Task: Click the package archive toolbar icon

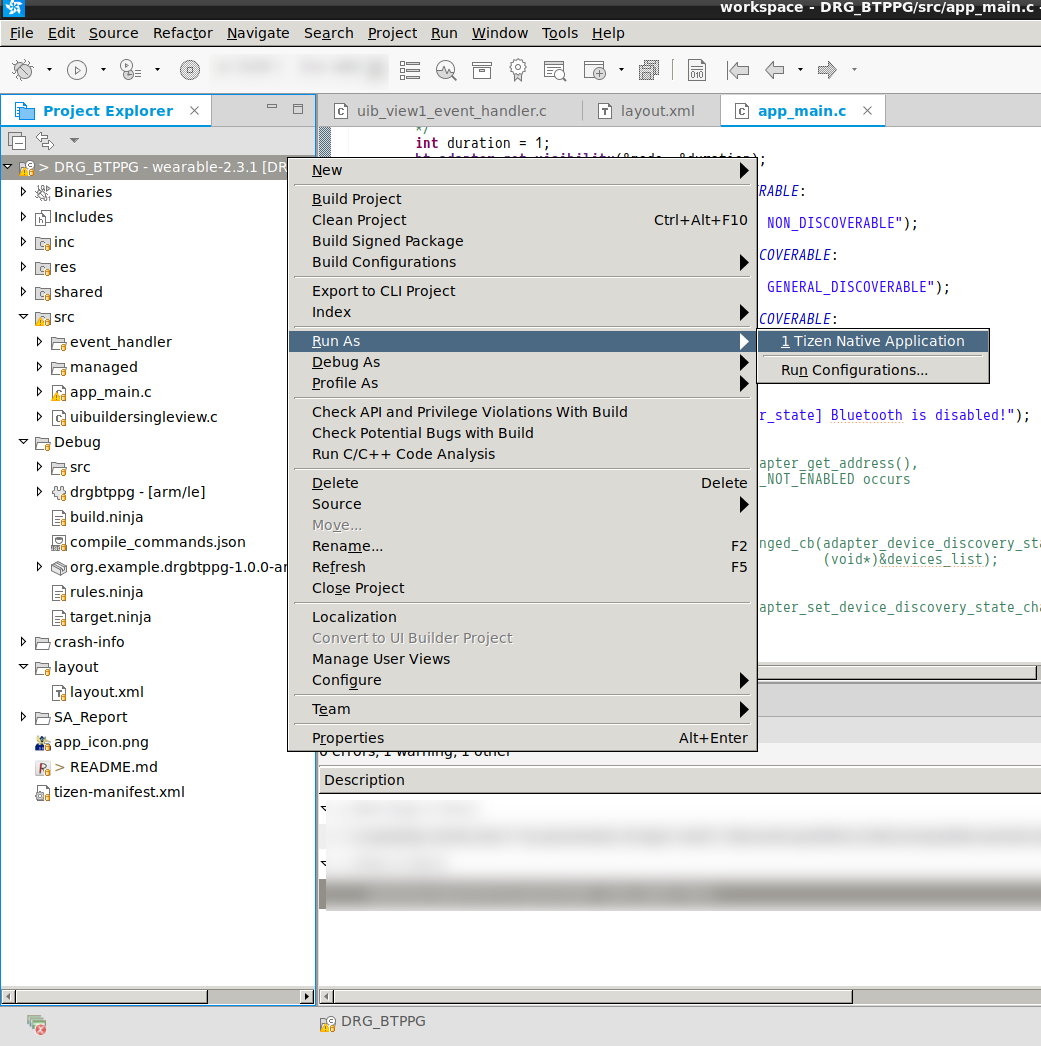Action: point(481,70)
